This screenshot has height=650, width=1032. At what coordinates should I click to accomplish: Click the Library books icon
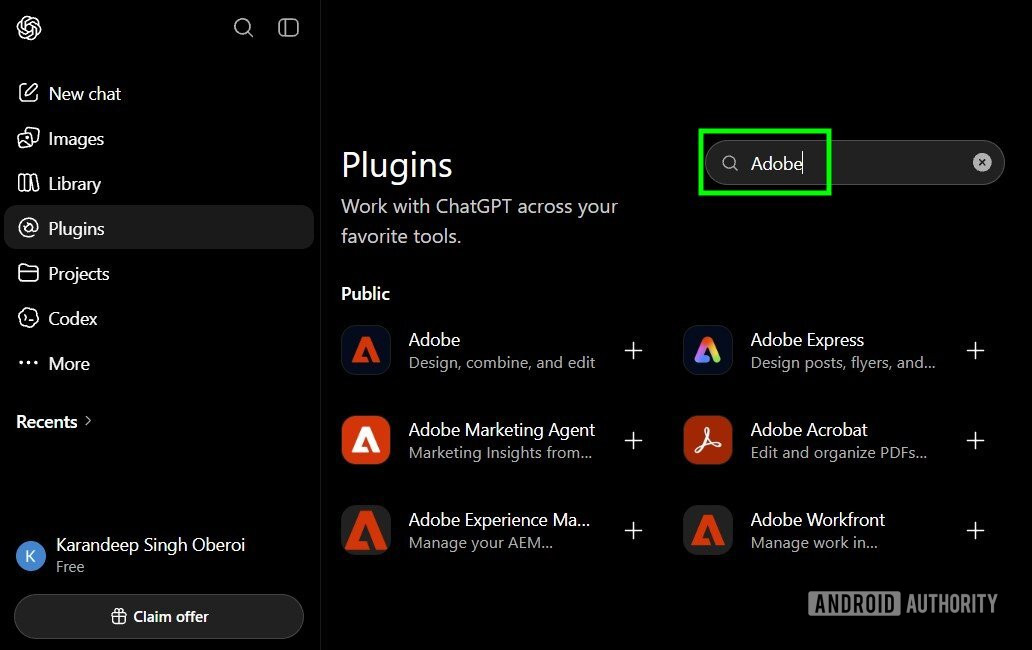pyautogui.click(x=28, y=183)
